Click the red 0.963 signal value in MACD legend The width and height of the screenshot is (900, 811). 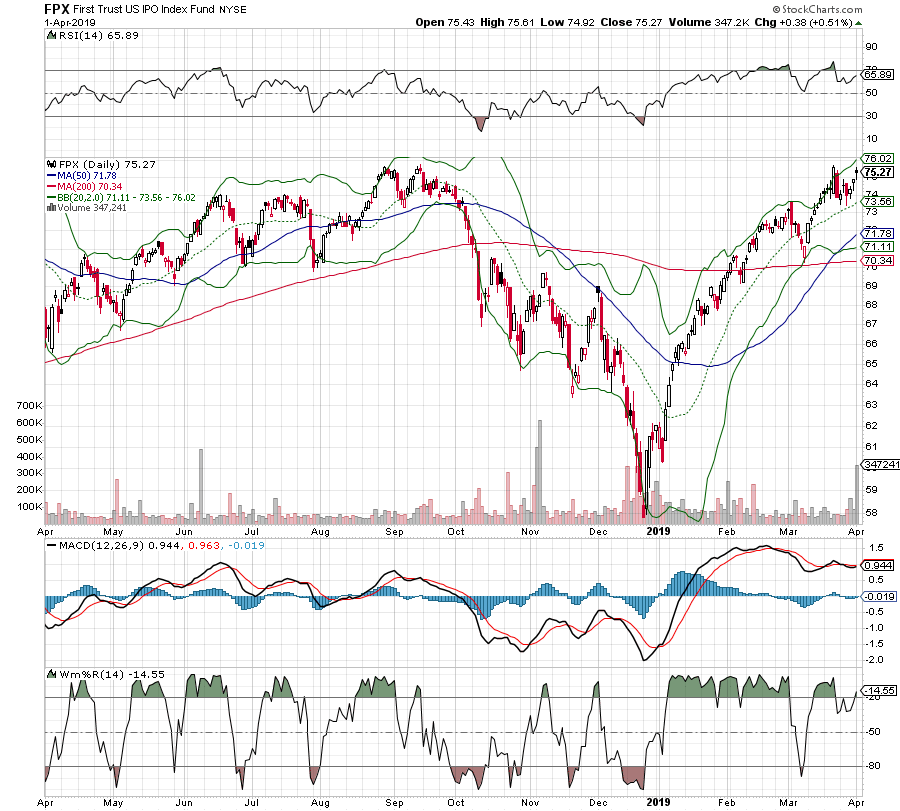pos(204,545)
